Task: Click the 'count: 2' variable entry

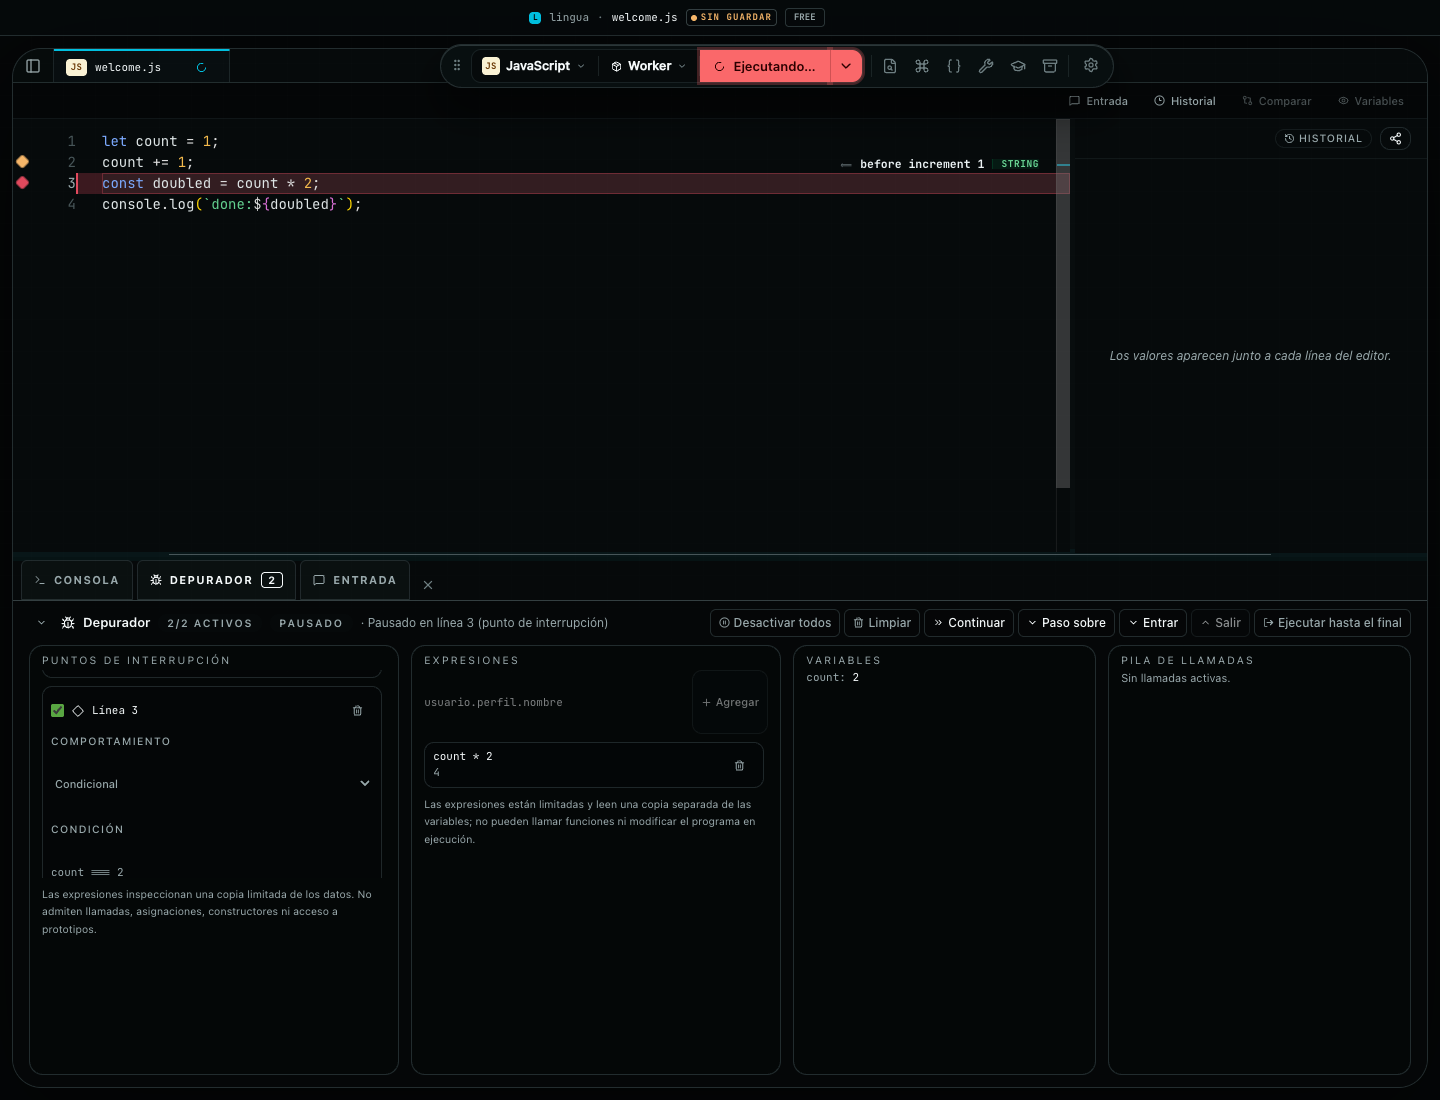Action: pyautogui.click(x=832, y=677)
